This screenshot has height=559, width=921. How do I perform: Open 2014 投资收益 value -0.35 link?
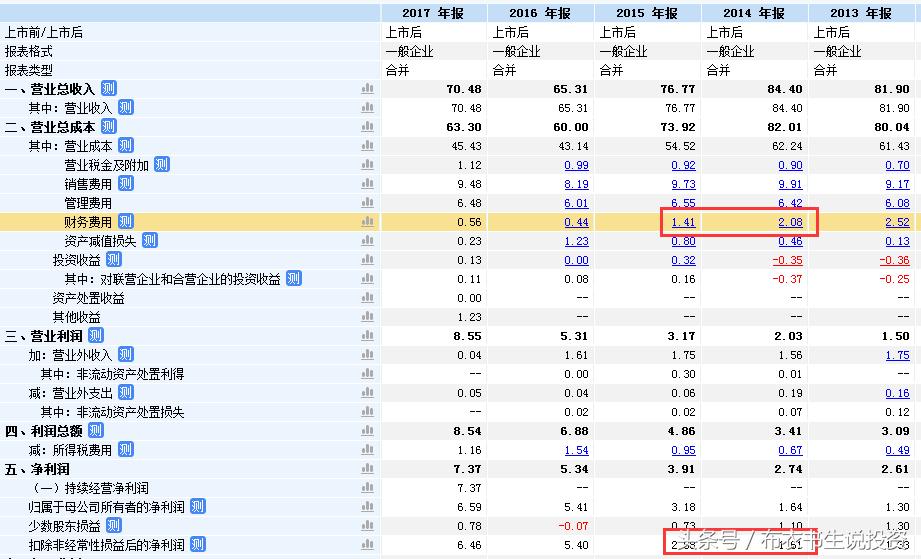788,260
